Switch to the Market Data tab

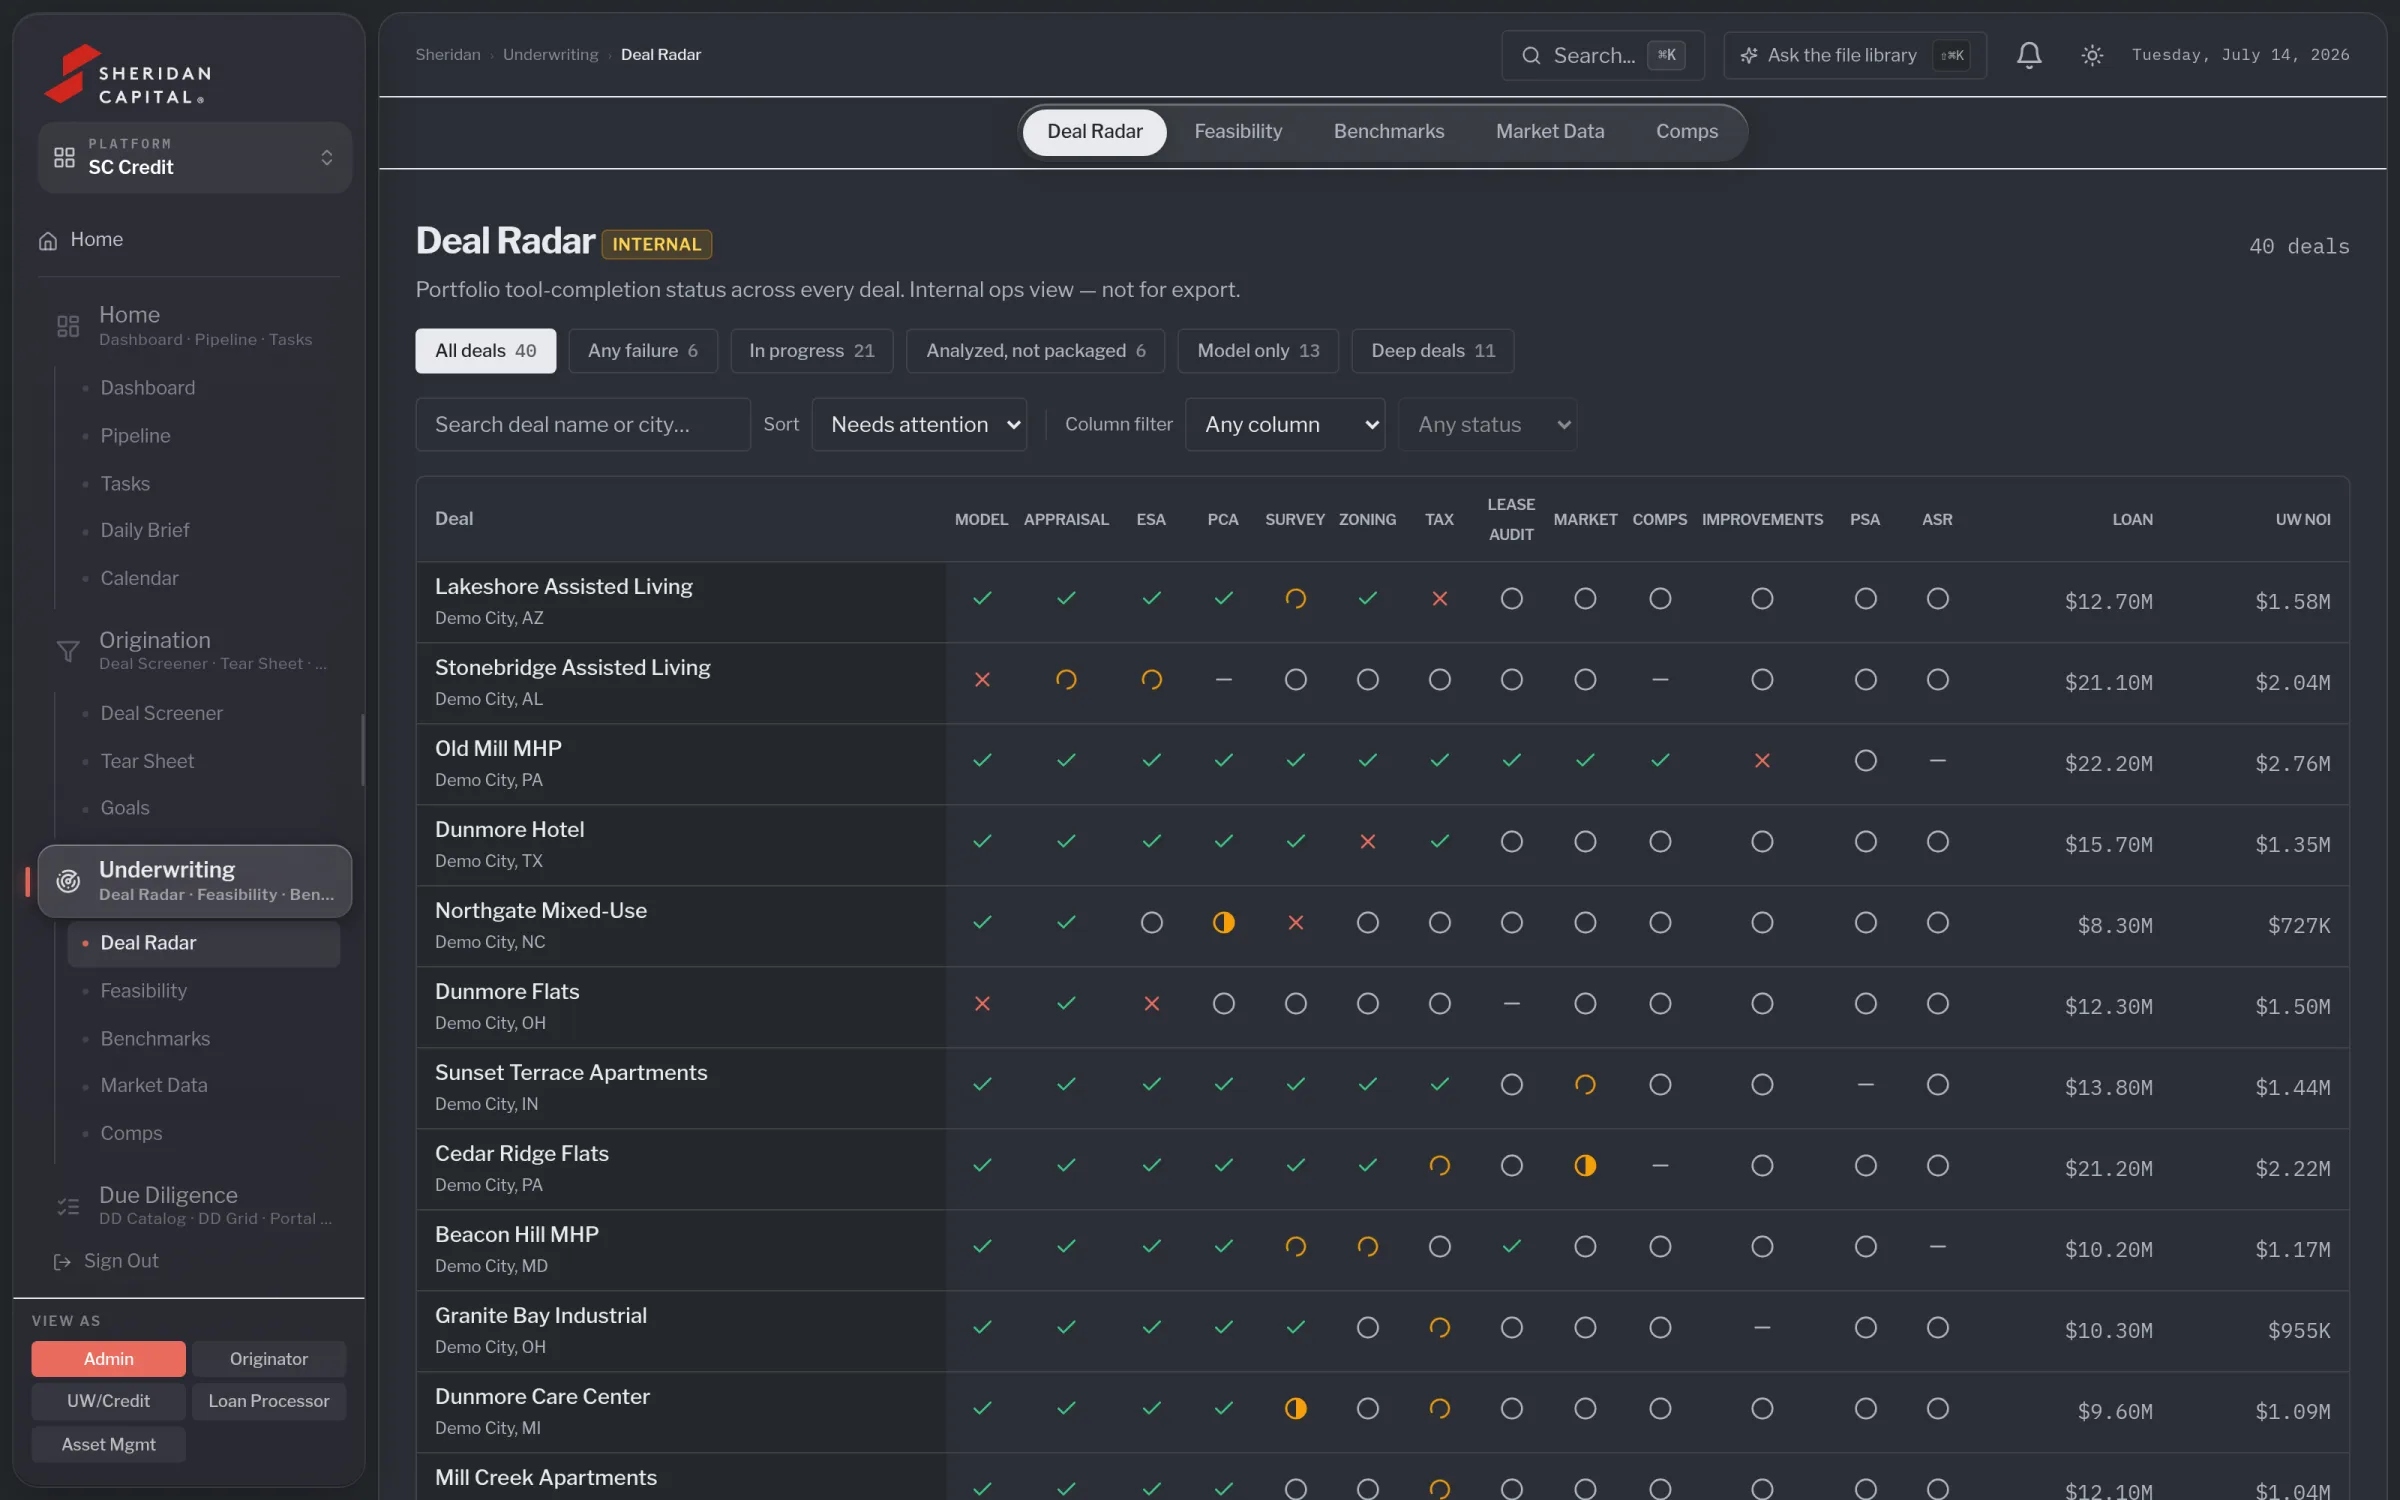pos(1550,132)
